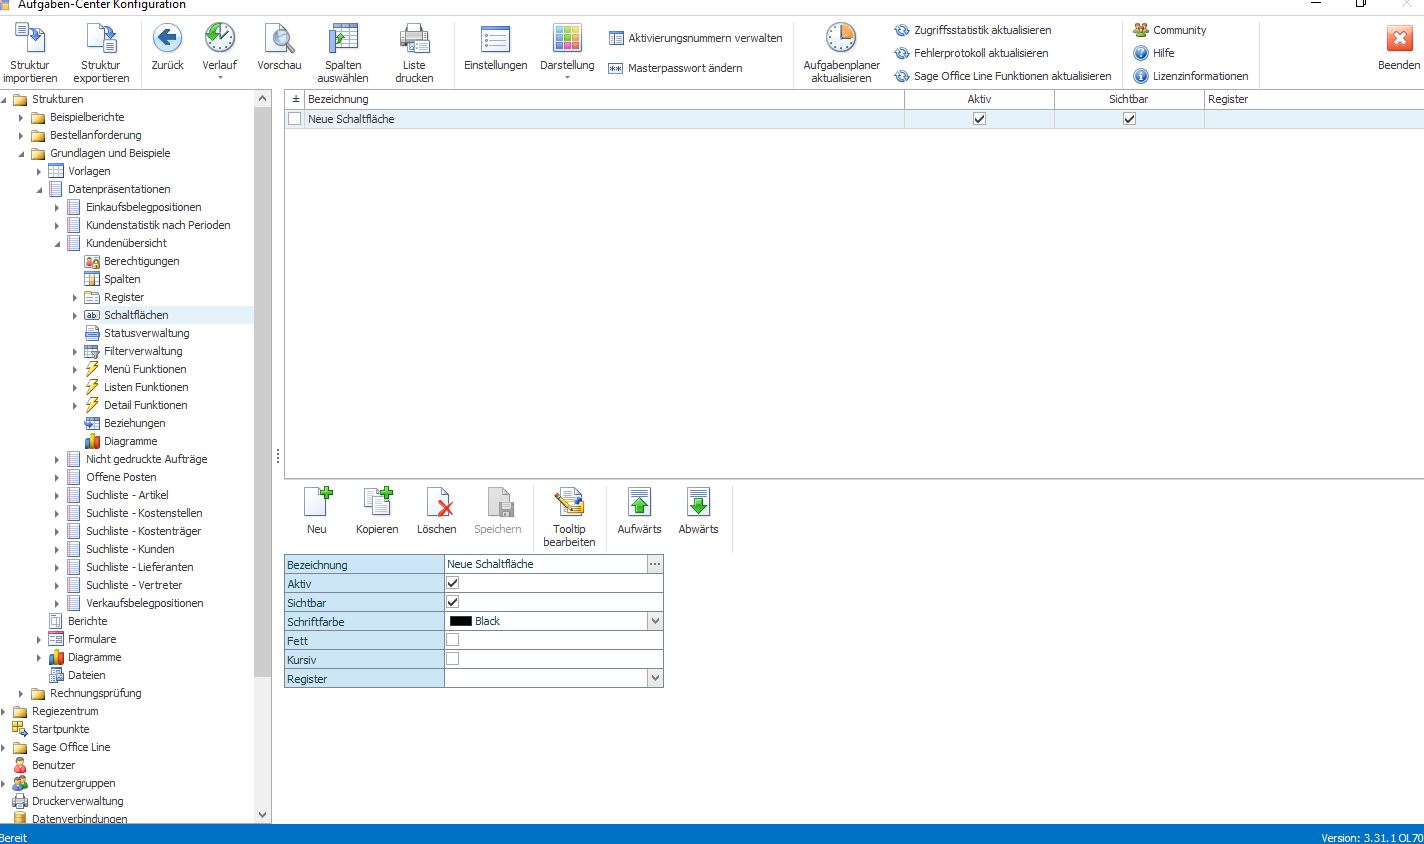The width and height of the screenshot is (1424, 844).
Task: Select Statusverwaltung in the tree
Action: pos(146,333)
